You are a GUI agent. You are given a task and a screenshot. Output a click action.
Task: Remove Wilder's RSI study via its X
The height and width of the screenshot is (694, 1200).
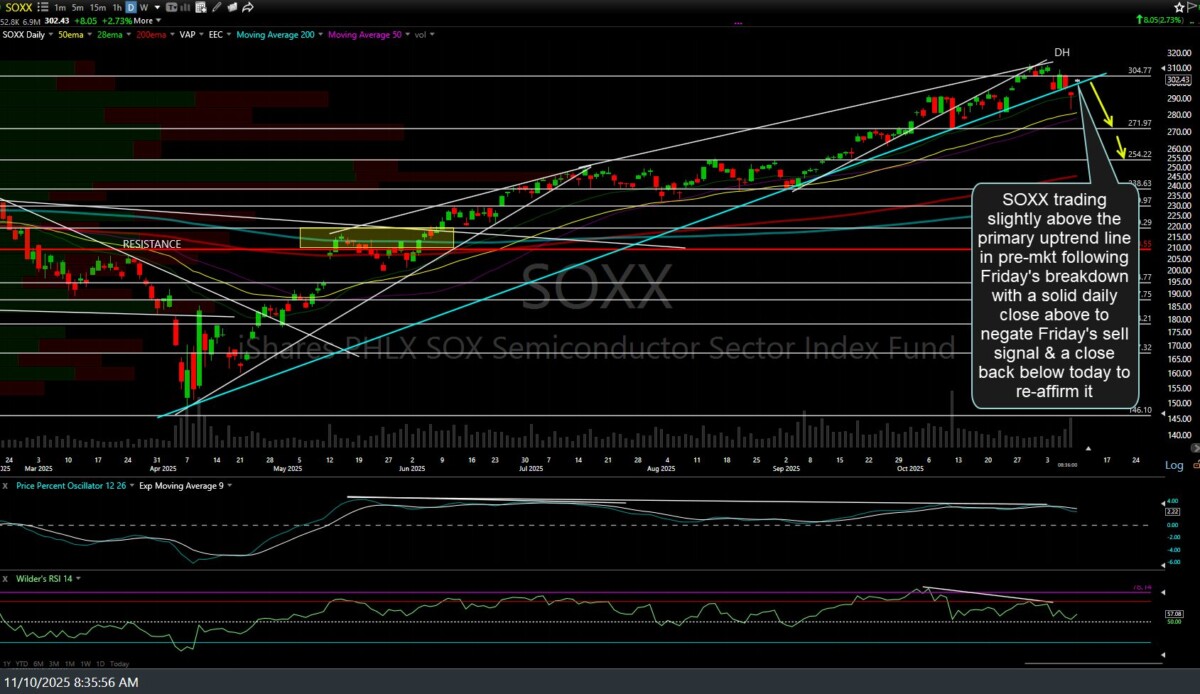coord(5,578)
